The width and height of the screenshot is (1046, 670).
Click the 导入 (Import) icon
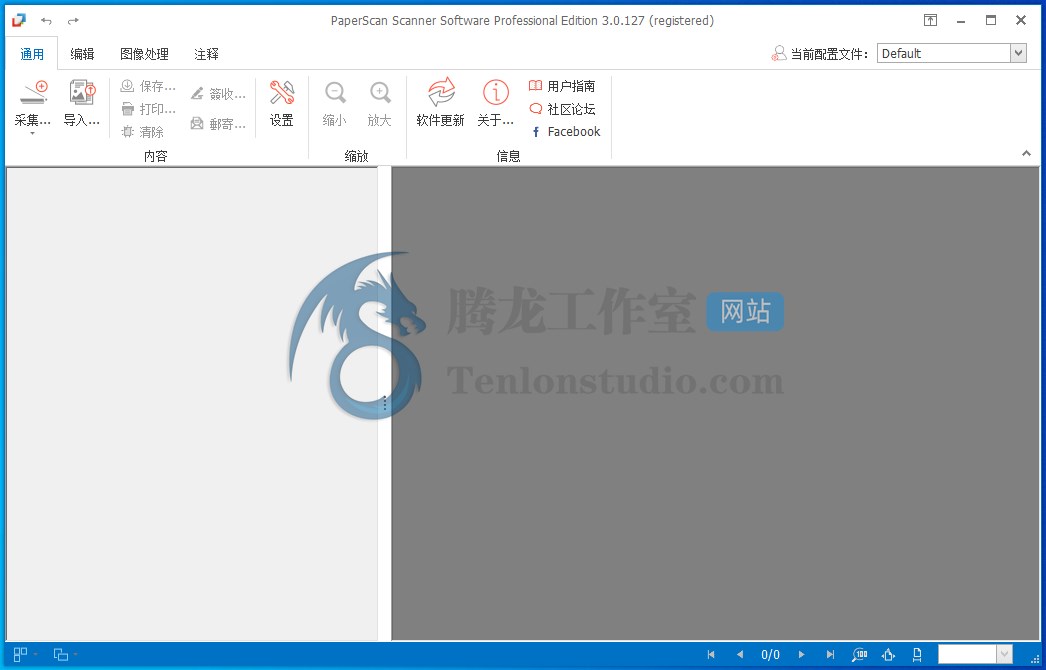(x=82, y=93)
